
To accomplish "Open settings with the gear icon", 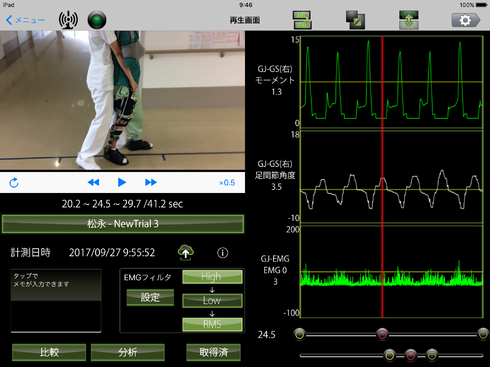I will 466,20.
